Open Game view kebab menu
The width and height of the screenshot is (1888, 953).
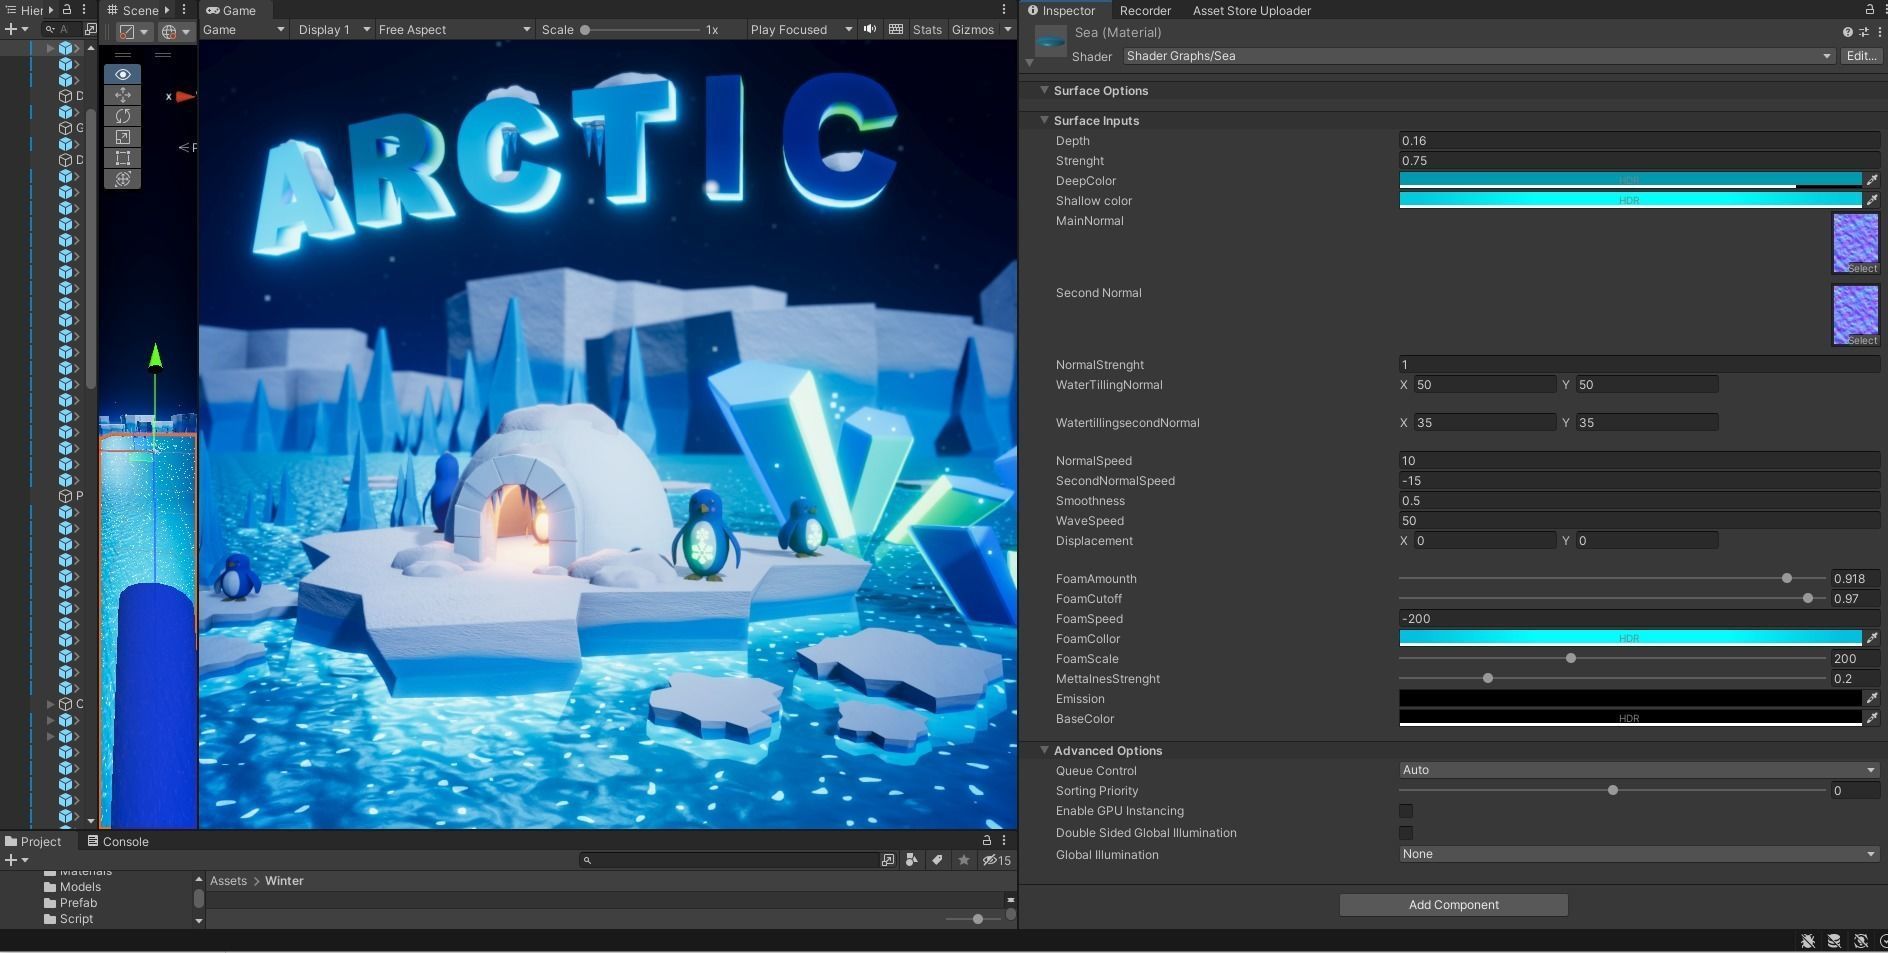click(x=1004, y=10)
